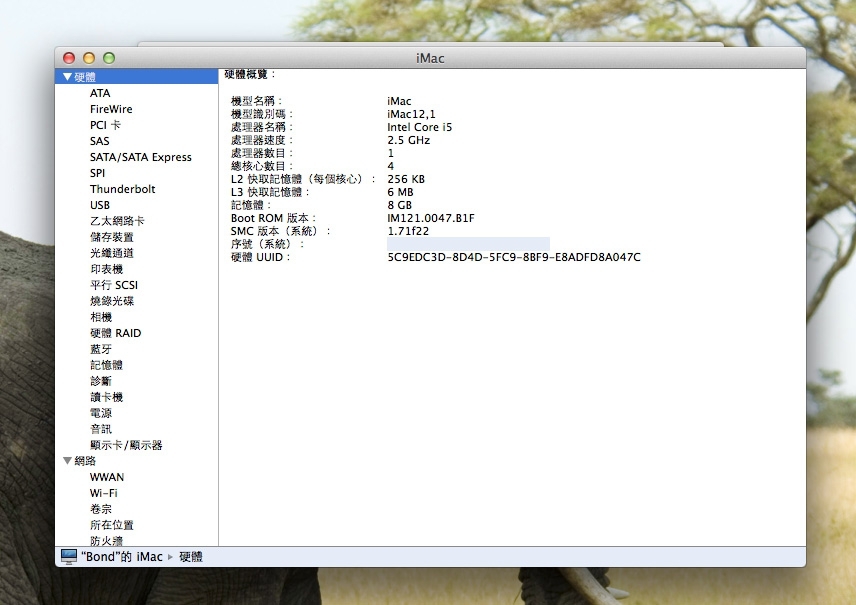This screenshot has height=605, width=856.
Task: Open the 硬體 RAID section
Action: pyautogui.click(x=115, y=333)
